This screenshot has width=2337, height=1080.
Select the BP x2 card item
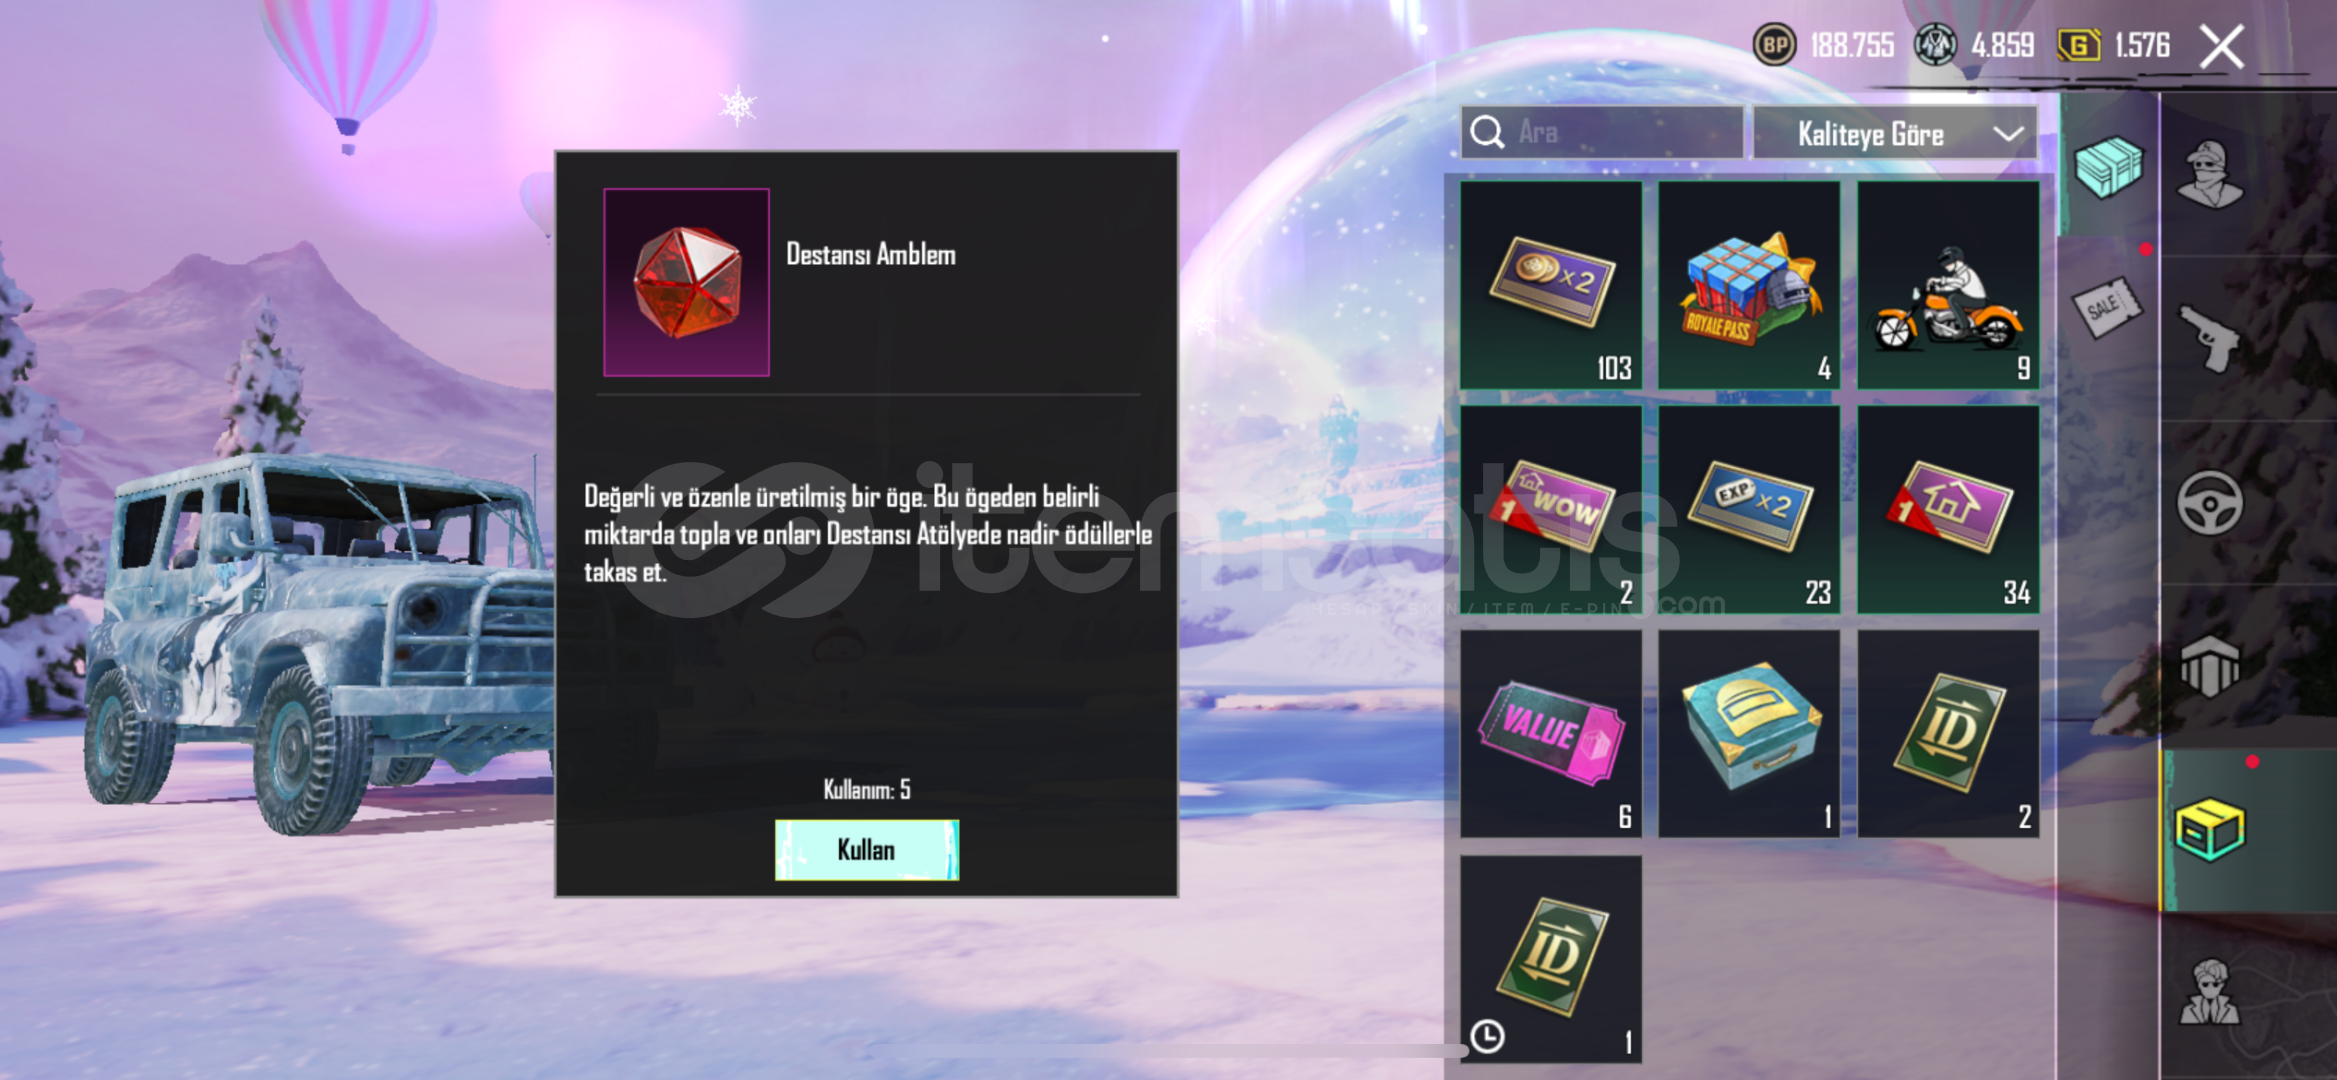tap(1550, 285)
